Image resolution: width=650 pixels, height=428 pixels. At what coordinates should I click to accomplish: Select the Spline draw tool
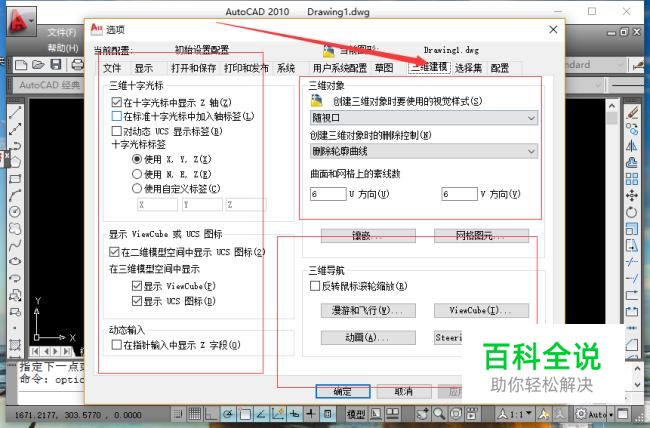click(15, 245)
